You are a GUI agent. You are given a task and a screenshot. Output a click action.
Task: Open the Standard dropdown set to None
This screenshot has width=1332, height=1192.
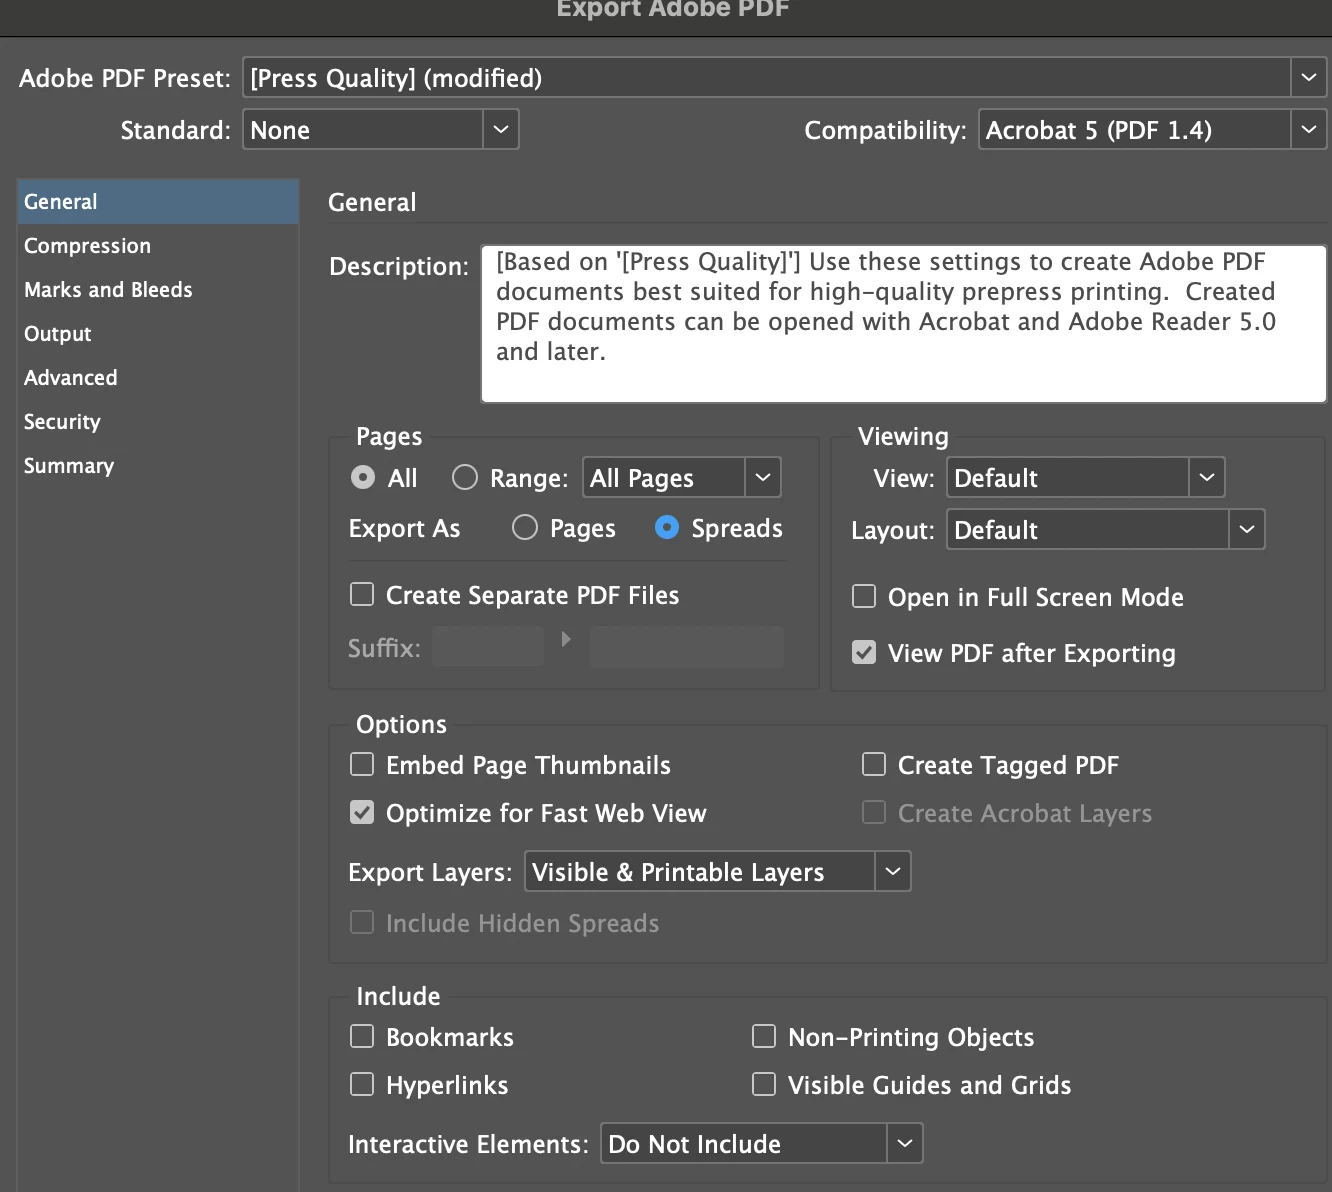(x=381, y=130)
